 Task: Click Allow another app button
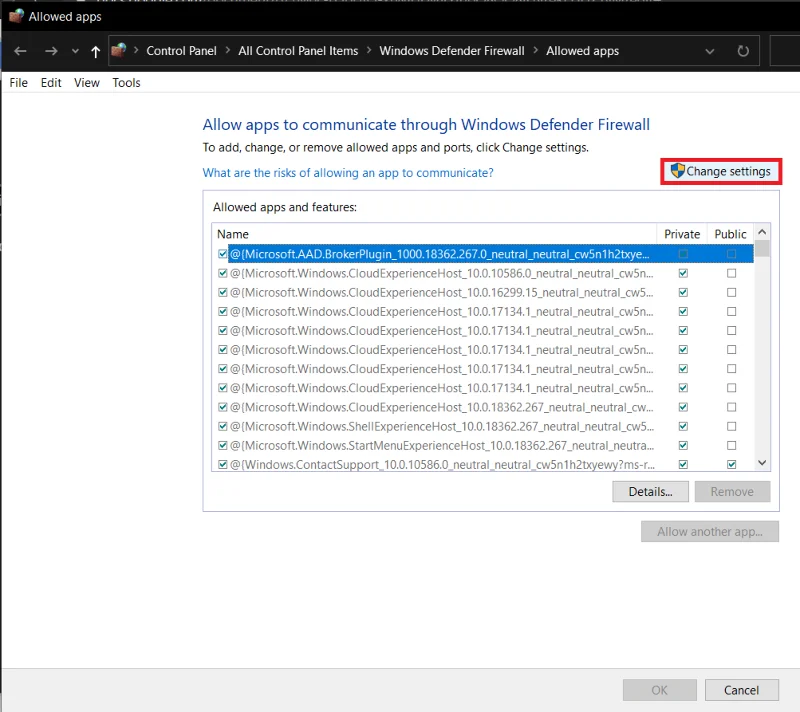tap(710, 531)
